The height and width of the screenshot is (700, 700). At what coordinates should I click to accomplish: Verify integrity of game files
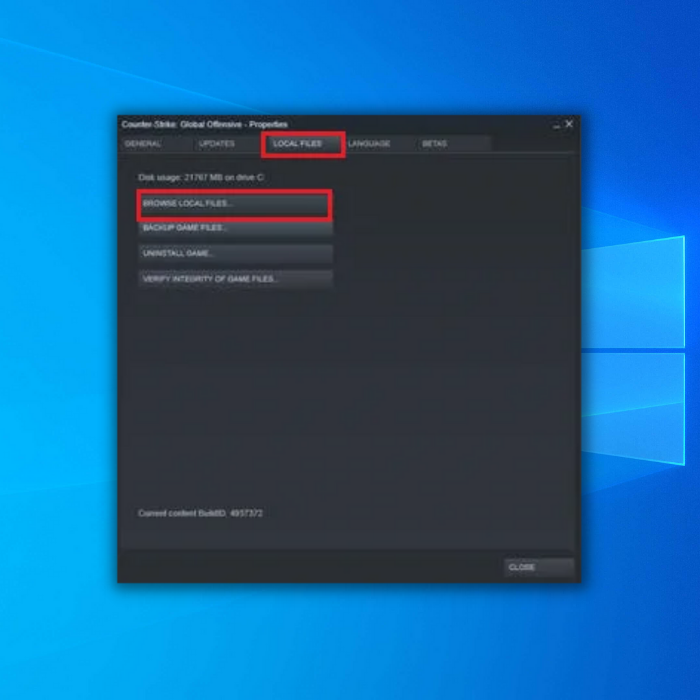[235, 279]
